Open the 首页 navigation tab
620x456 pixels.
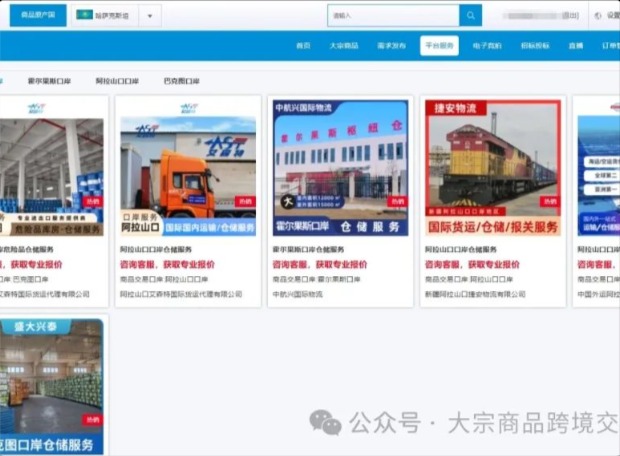303,45
